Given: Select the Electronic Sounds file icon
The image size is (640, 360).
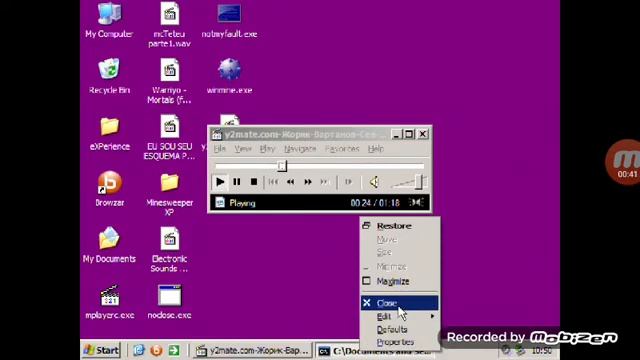Looking at the screenshot, I should (169, 250).
